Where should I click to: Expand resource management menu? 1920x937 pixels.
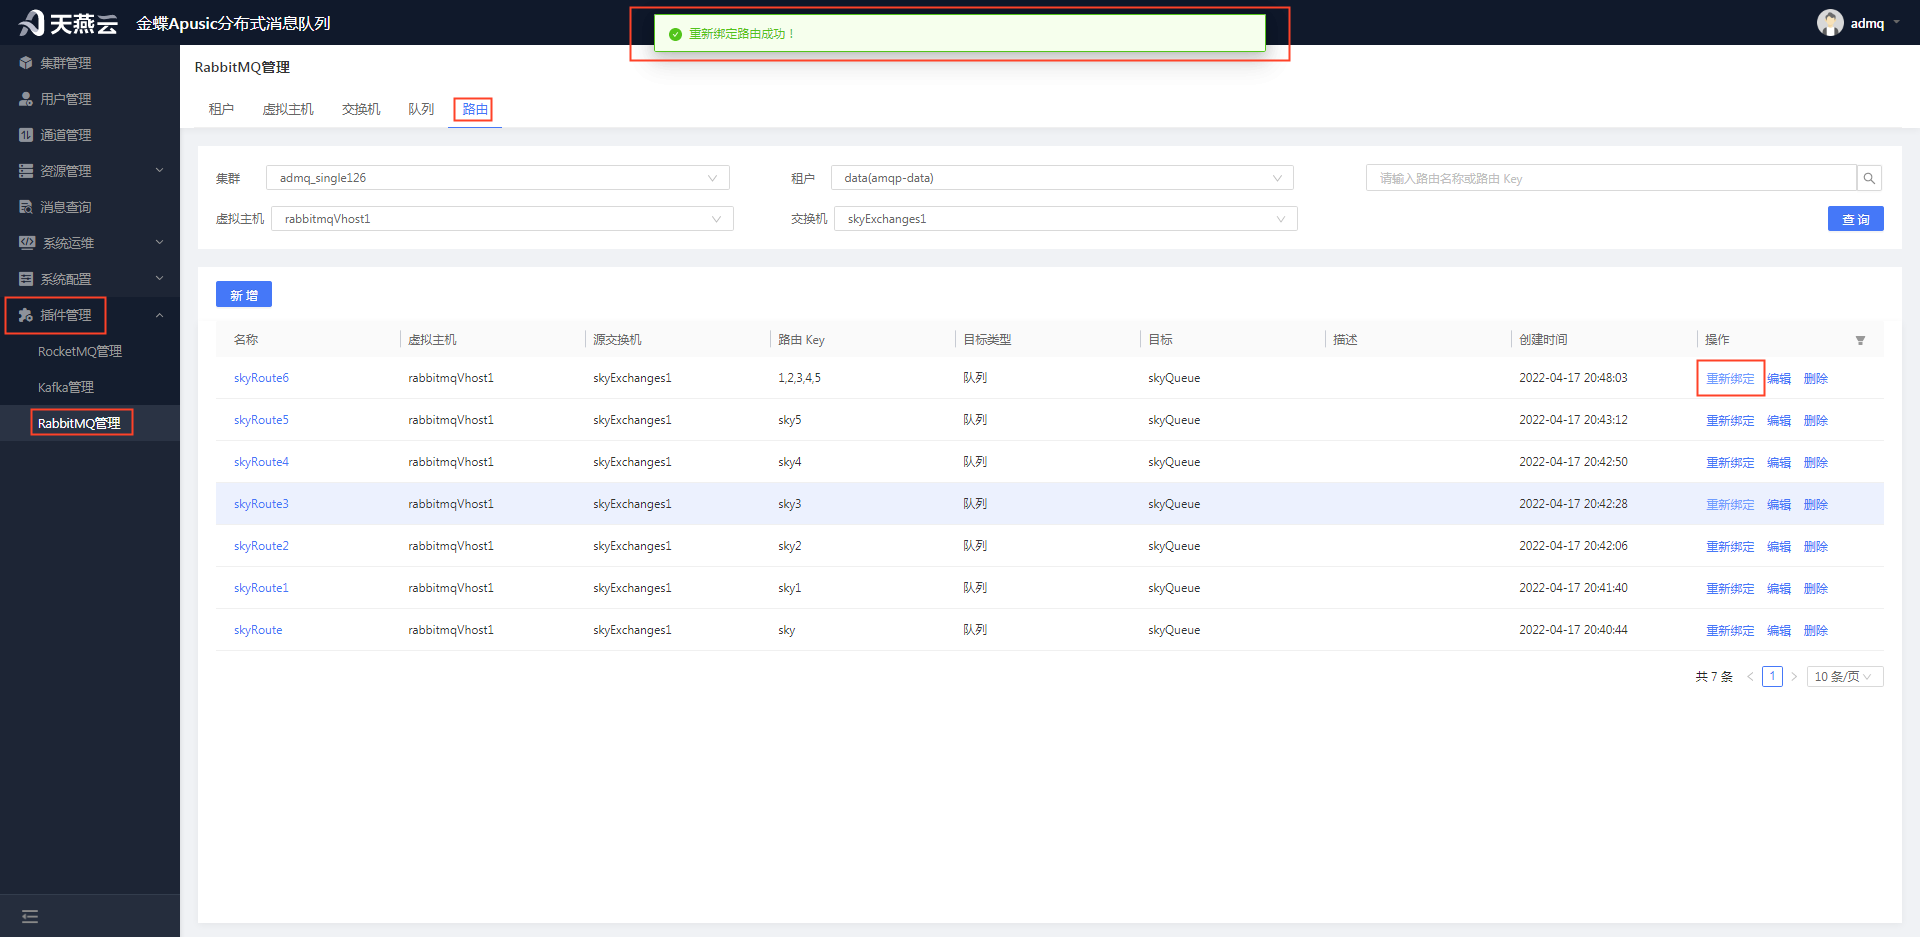[90, 171]
